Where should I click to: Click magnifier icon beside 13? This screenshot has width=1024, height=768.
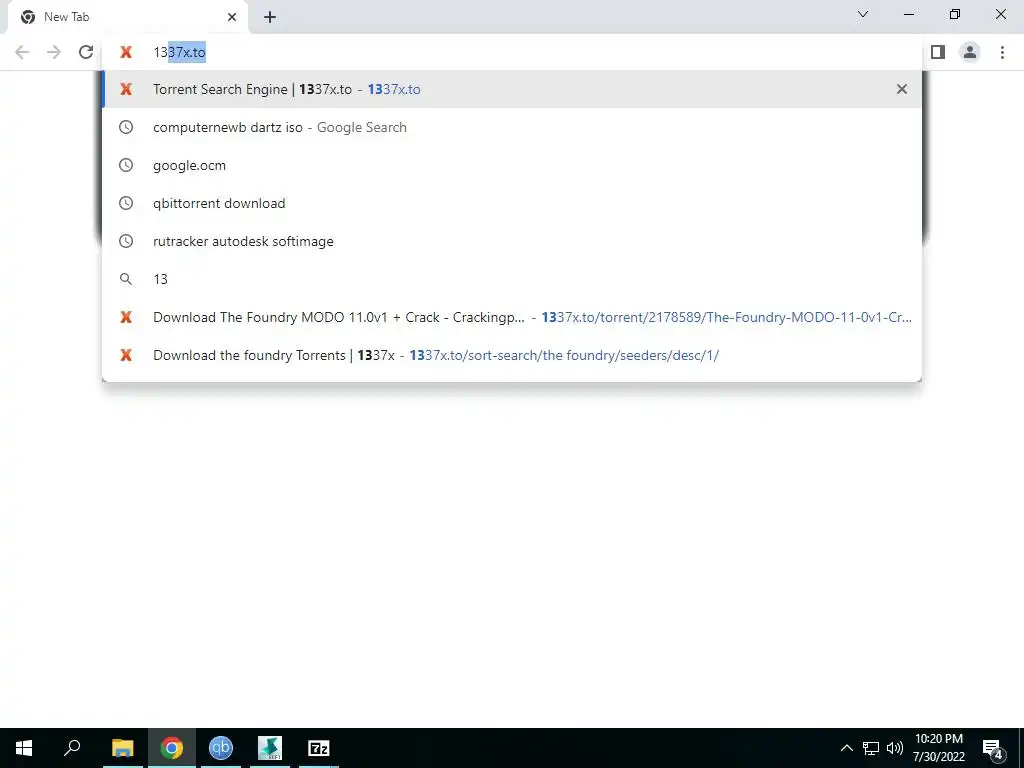[126, 279]
